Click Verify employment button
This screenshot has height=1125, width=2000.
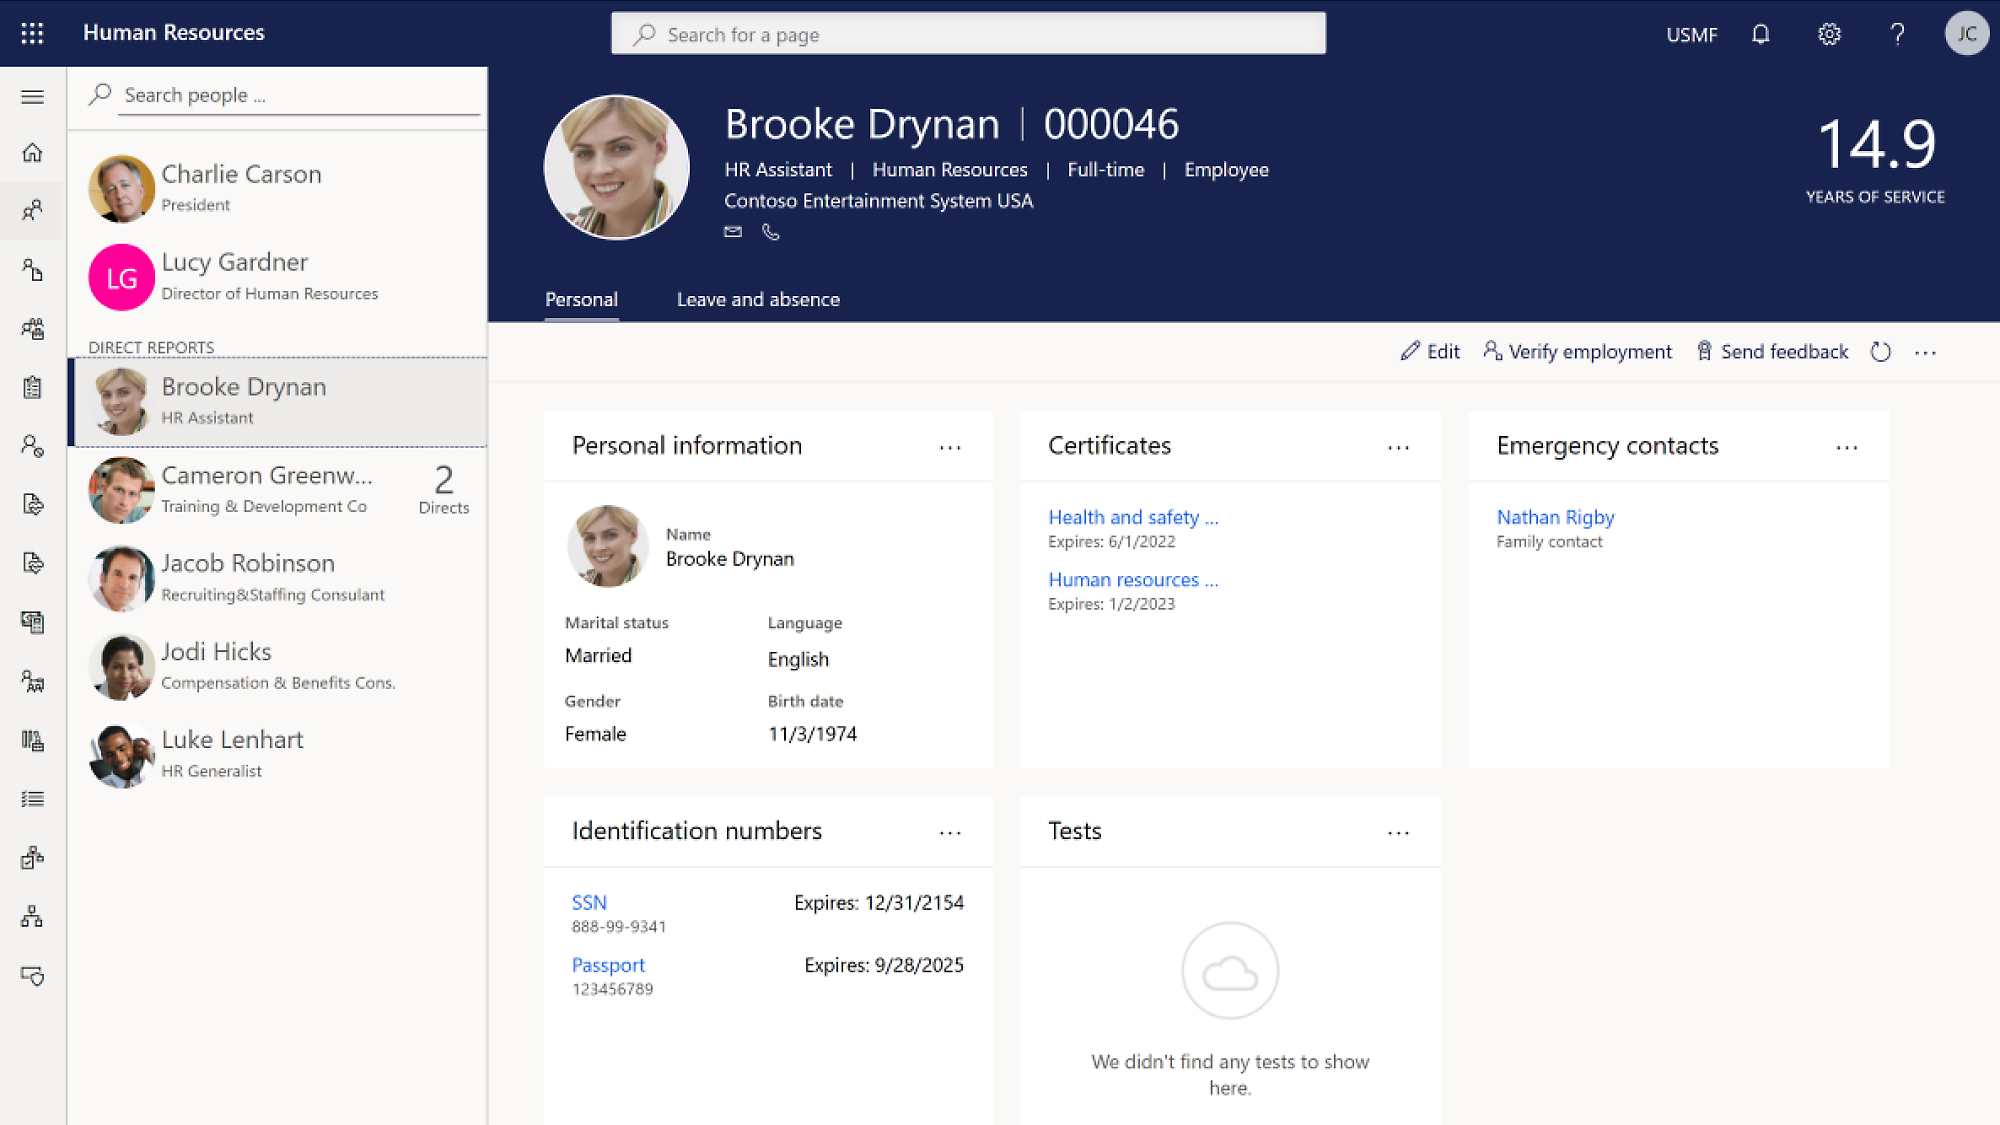coord(1577,352)
